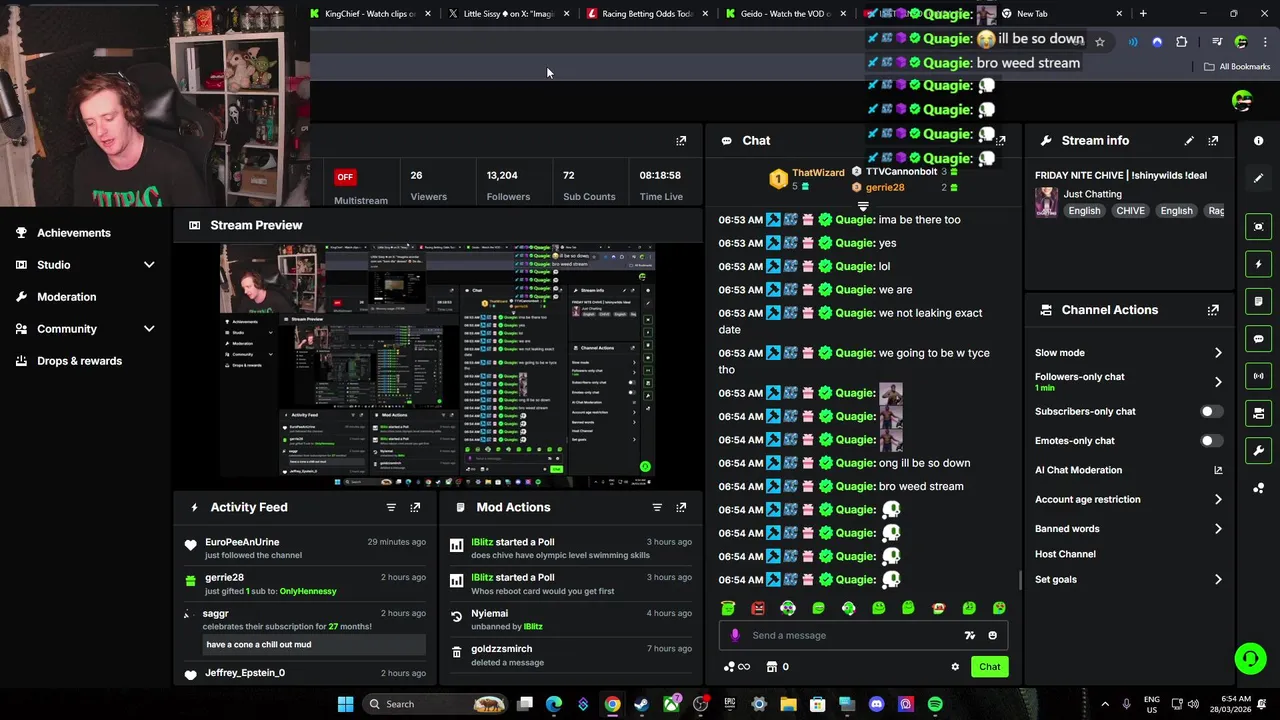The image size is (1280, 720).
Task: Pop out the Activity Feed panel
Action: (x=415, y=507)
